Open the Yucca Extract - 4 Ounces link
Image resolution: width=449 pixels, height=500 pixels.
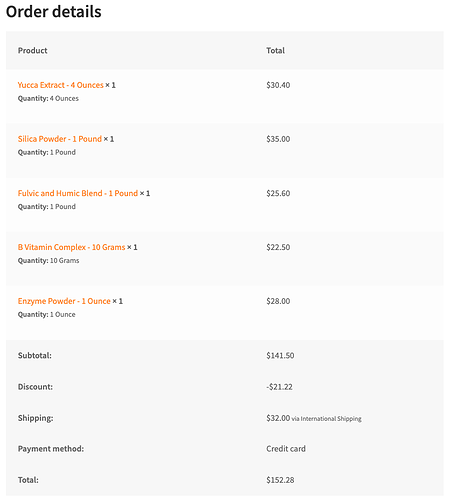pyautogui.click(x=61, y=85)
